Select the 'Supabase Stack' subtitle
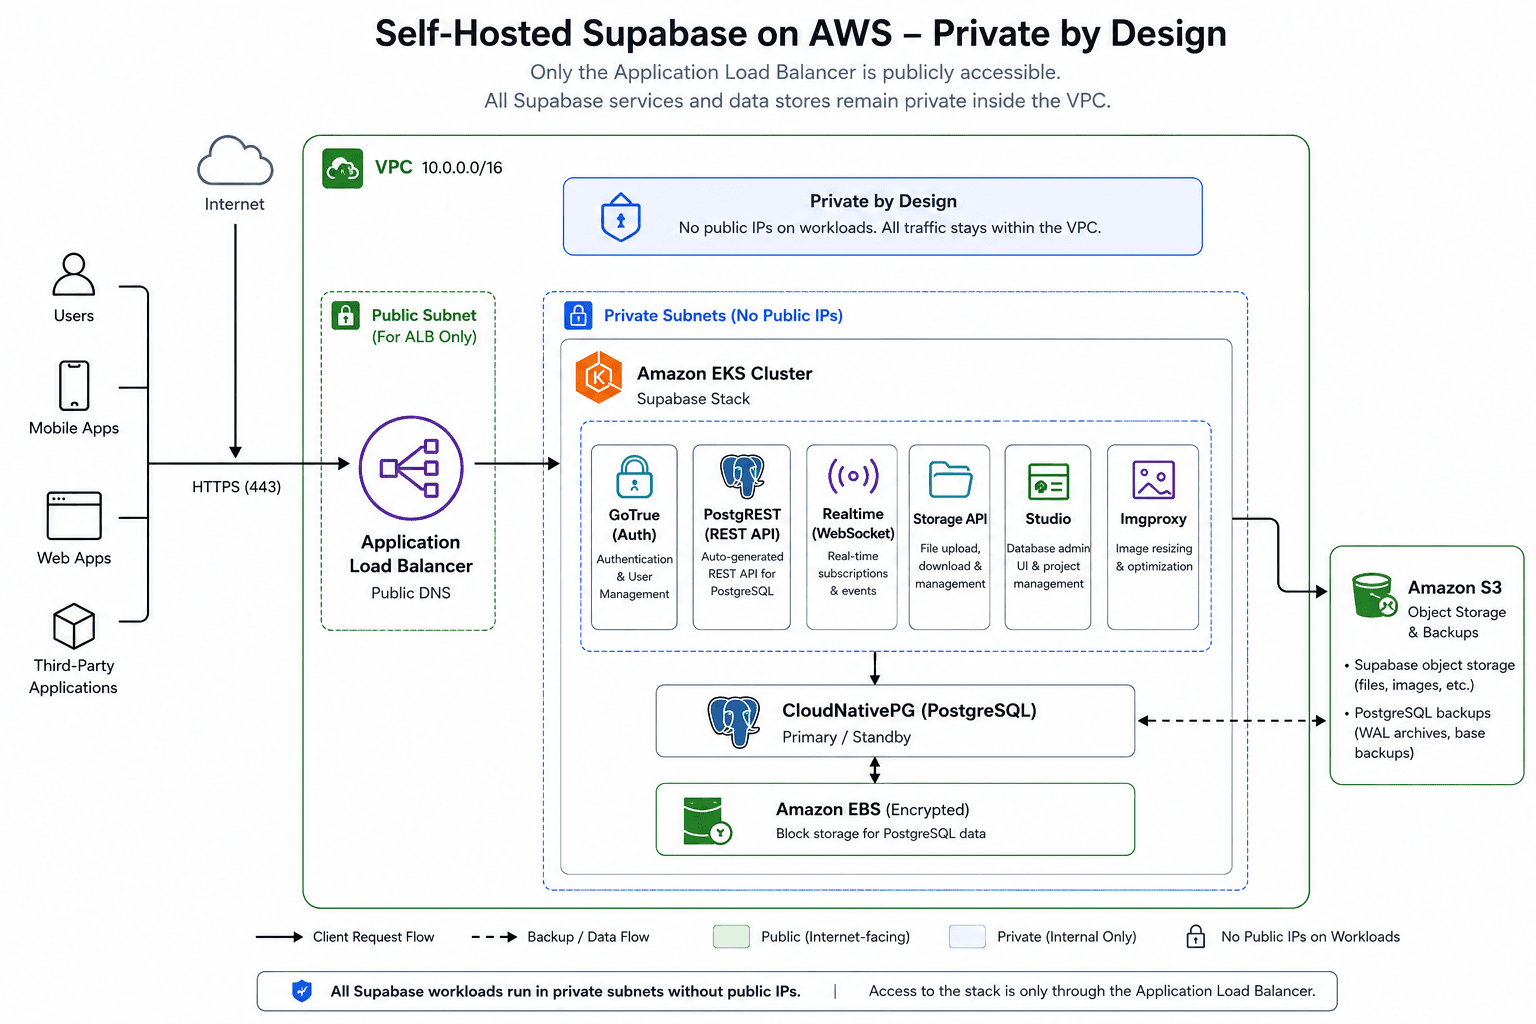The height and width of the screenshot is (1024, 1536). (693, 399)
